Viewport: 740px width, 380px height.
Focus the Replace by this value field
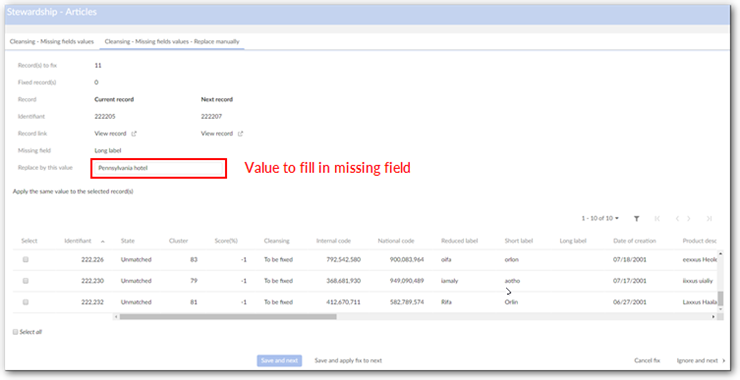(x=159, y=168)
